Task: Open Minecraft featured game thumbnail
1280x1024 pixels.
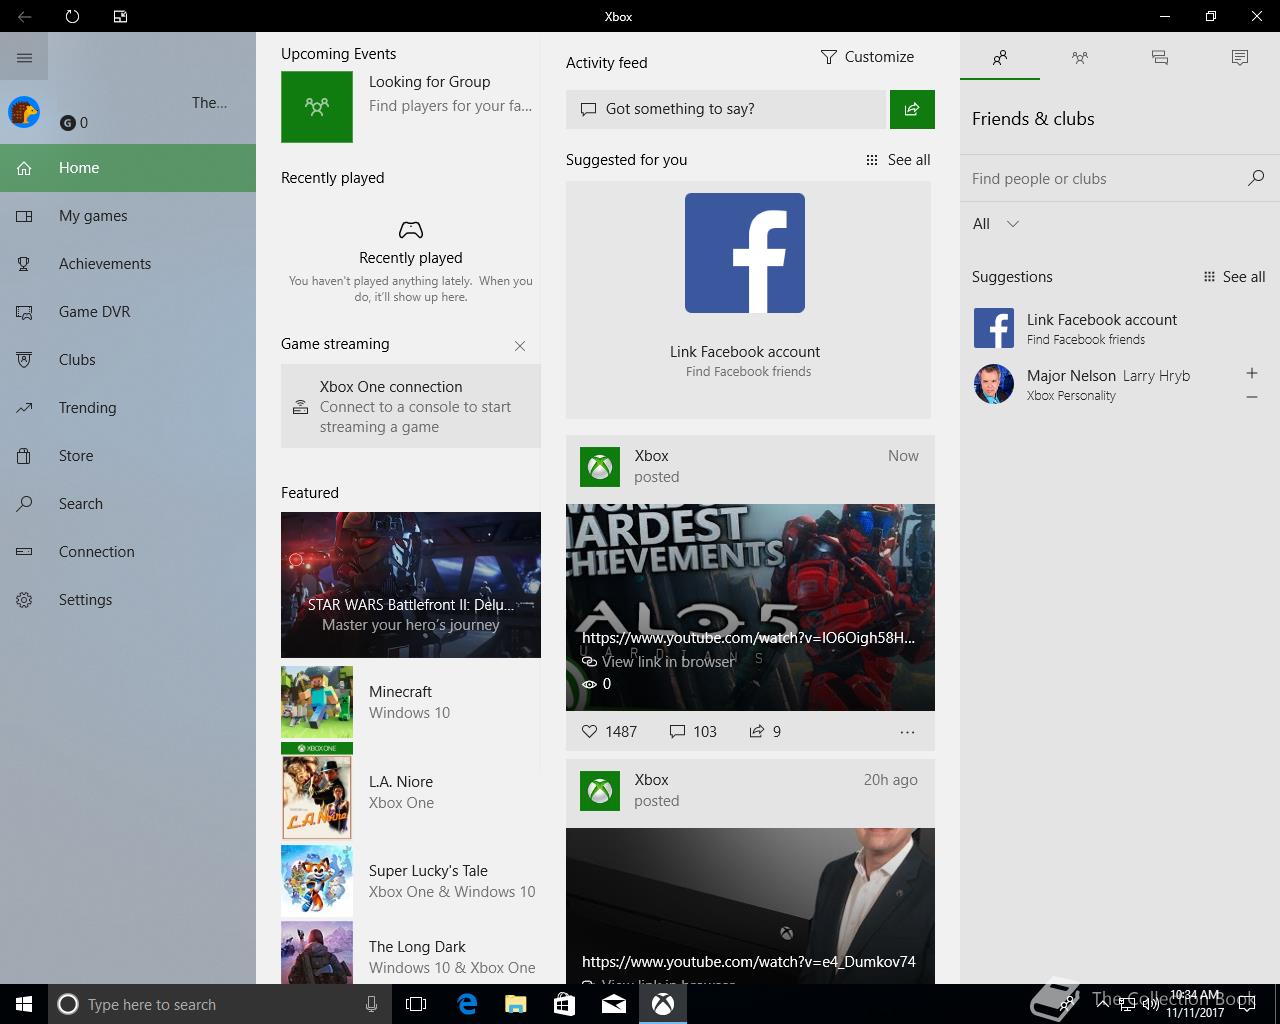Action: [317, 702]
